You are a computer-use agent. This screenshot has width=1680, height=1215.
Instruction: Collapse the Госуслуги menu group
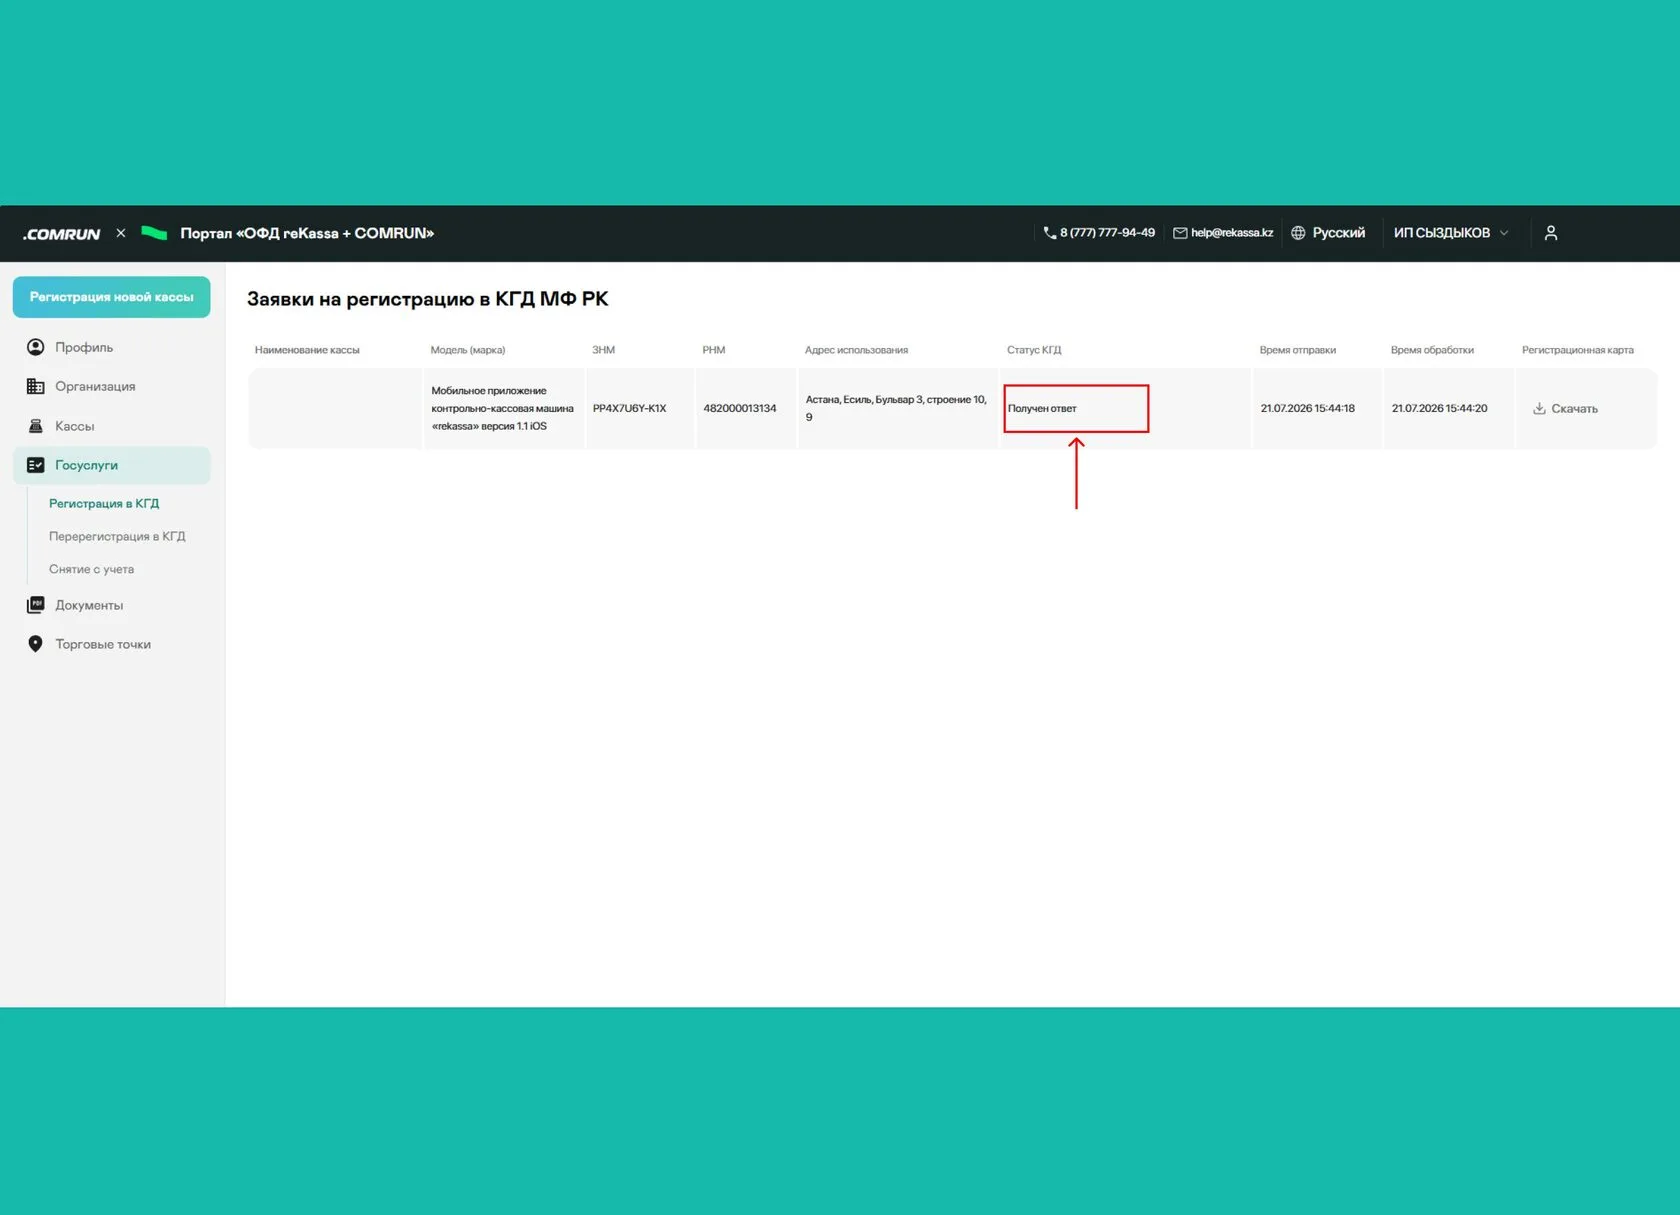[112, 465]
